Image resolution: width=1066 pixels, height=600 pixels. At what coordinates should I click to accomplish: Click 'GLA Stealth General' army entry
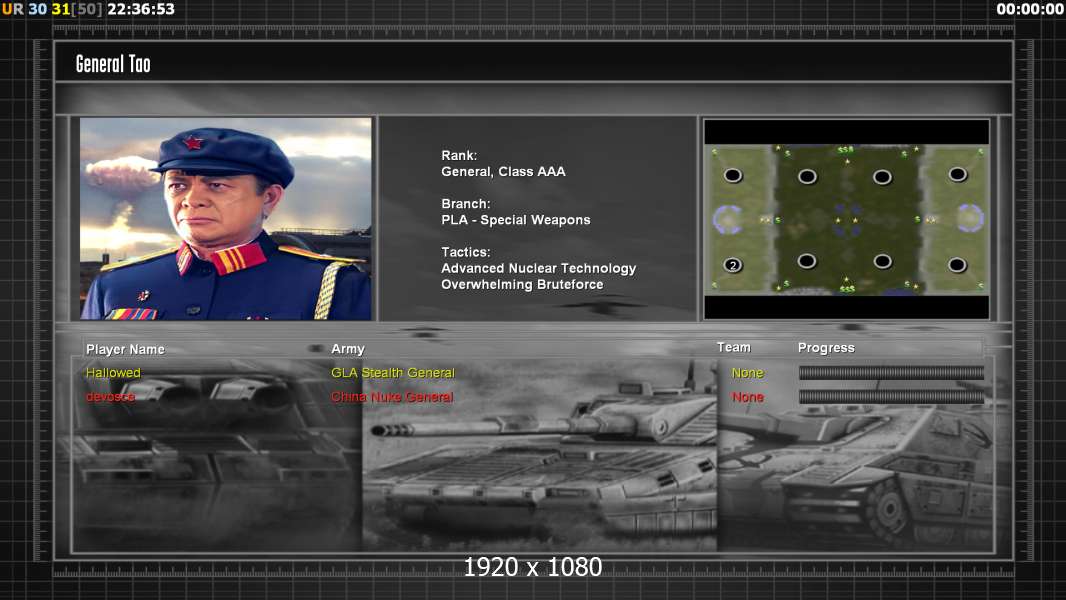[x=393, y=372]
